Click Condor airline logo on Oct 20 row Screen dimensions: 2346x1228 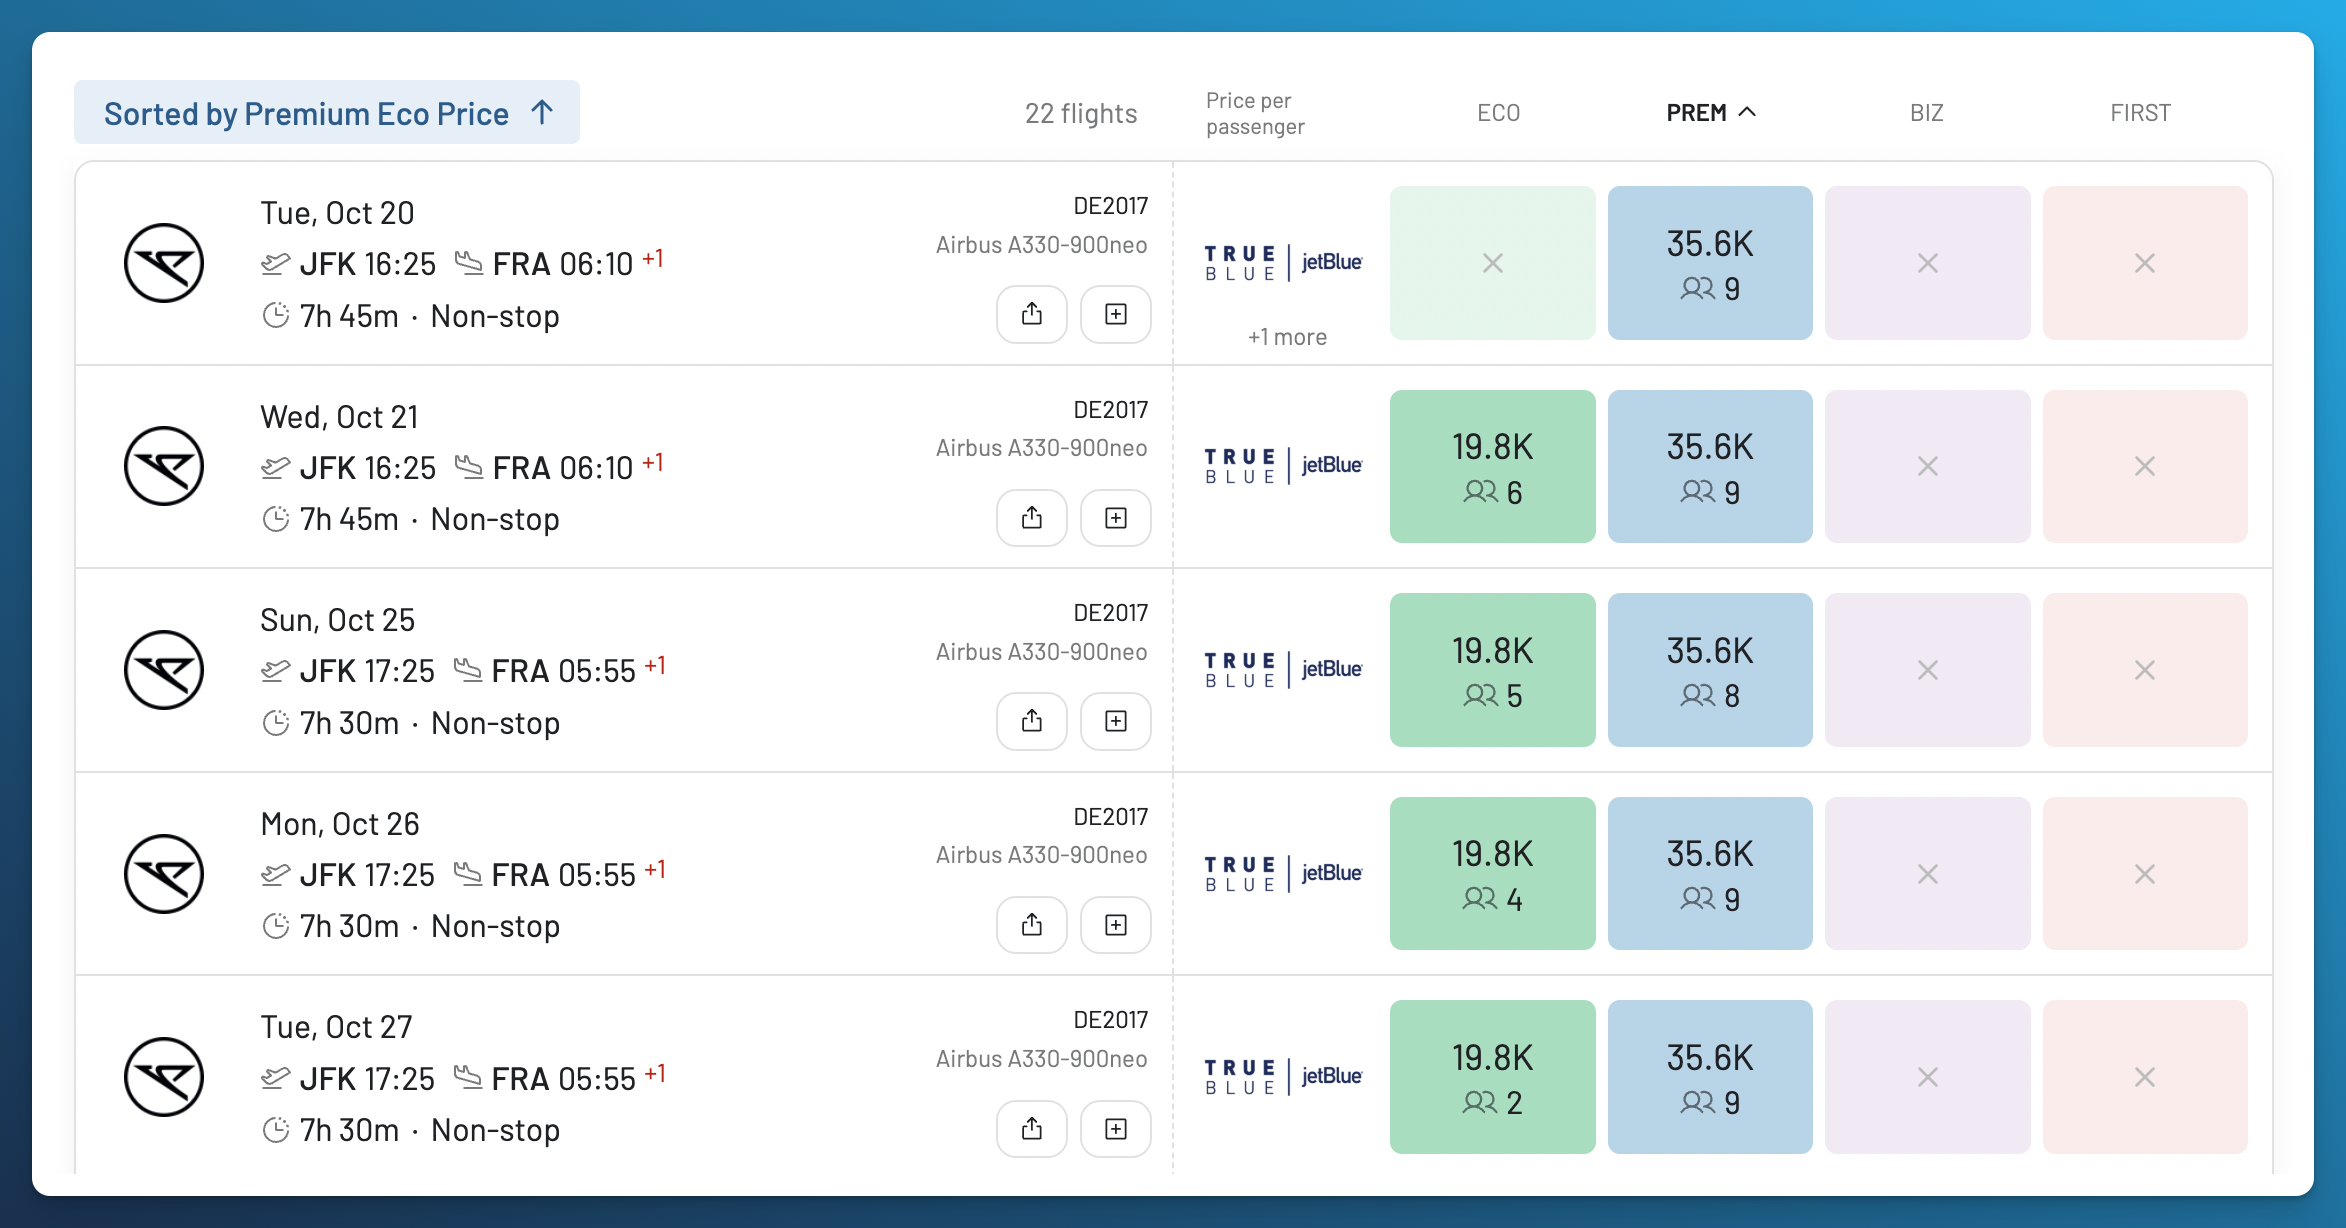coord(164,263)
